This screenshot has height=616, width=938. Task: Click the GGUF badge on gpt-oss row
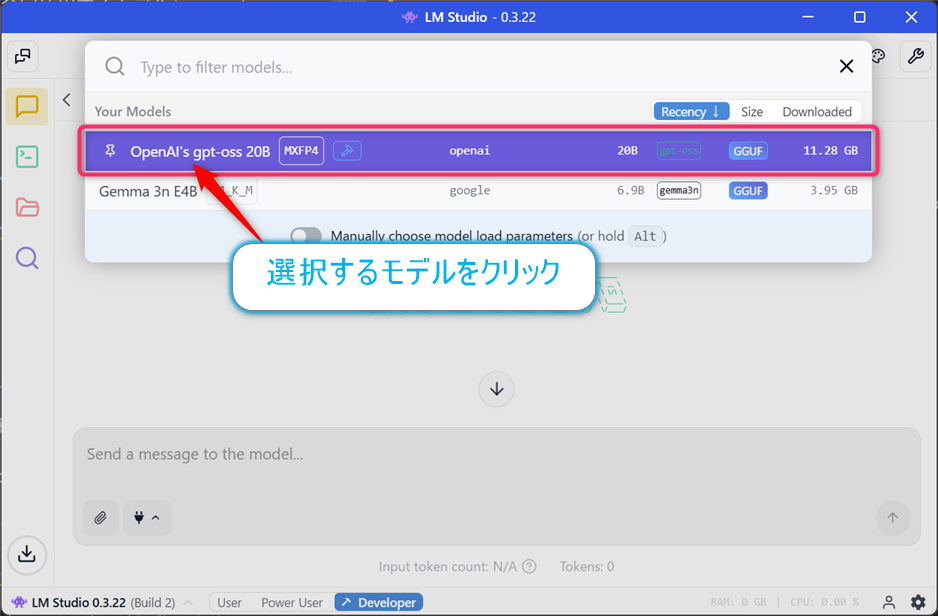(x=748, y=151)
